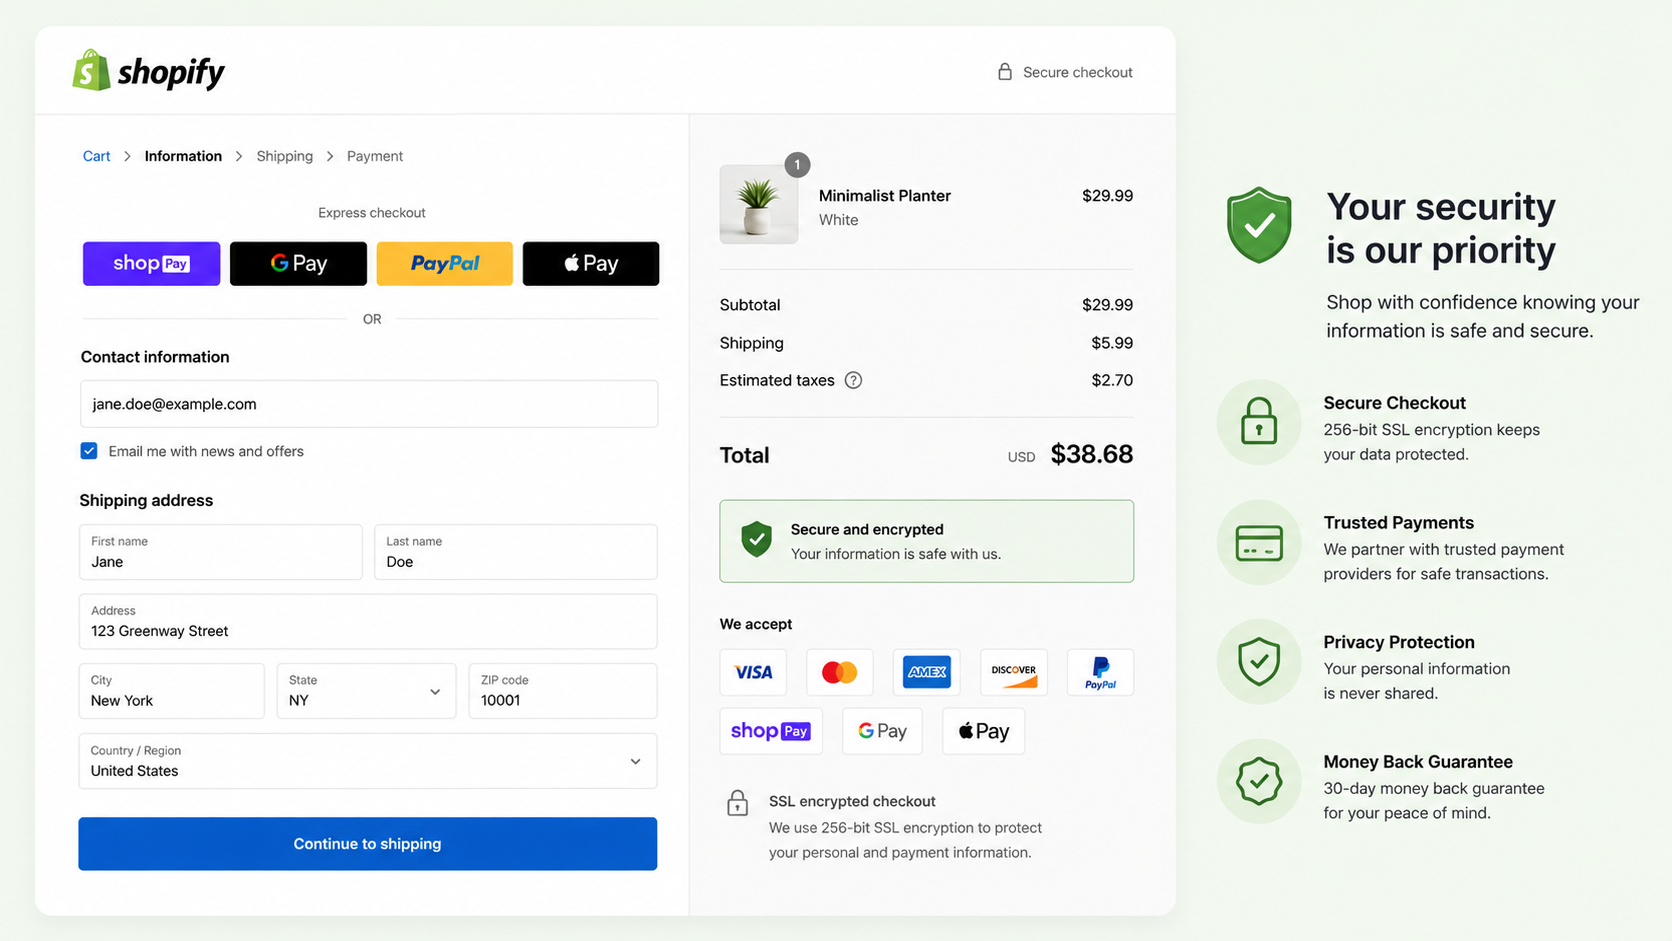Click the email contact field
The width and height of the screenshot is (1672, 941).
click(369, 404)
